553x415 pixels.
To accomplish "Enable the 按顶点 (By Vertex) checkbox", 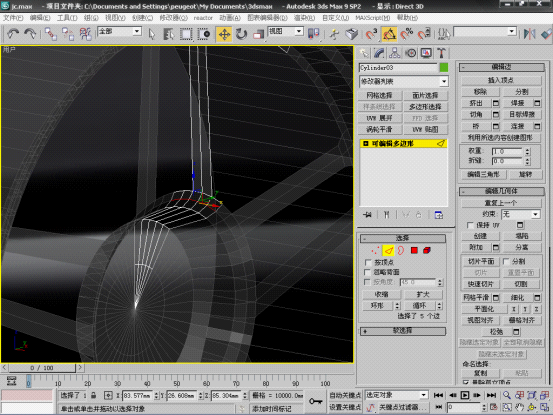I will click(x=367, y=262).
